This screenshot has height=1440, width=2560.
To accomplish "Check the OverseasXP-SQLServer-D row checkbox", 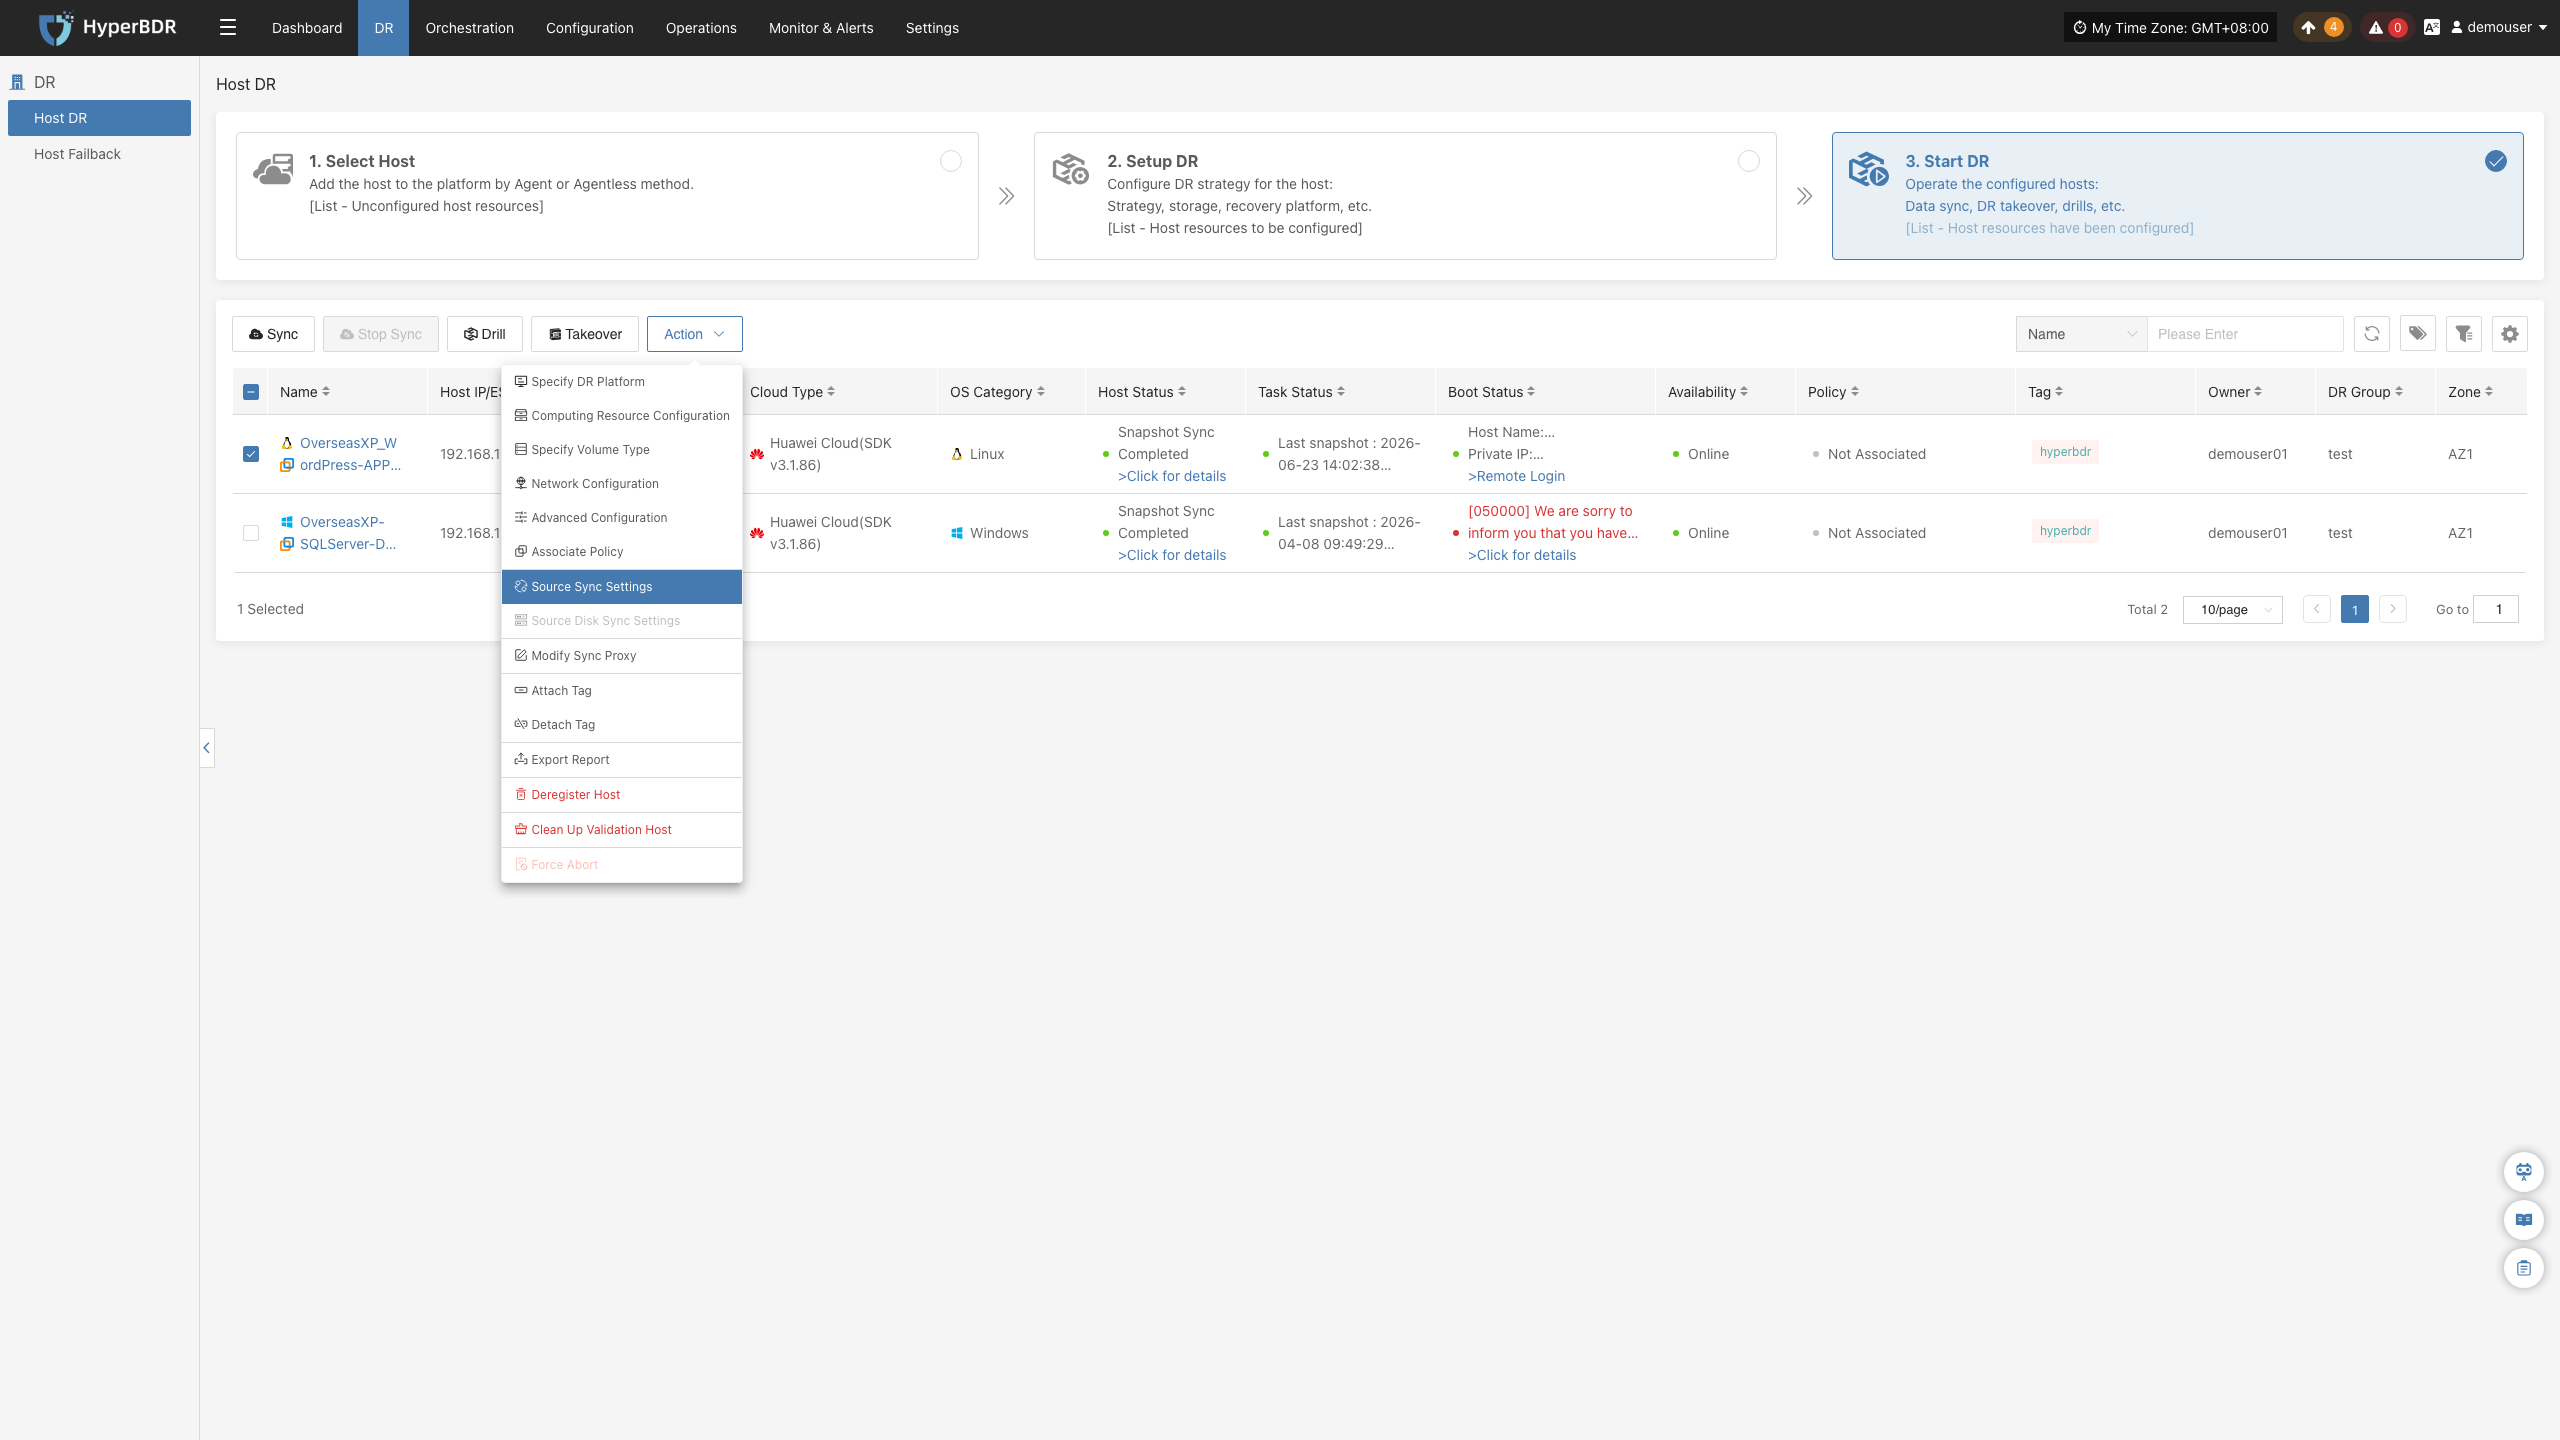I will coord(251,533).
